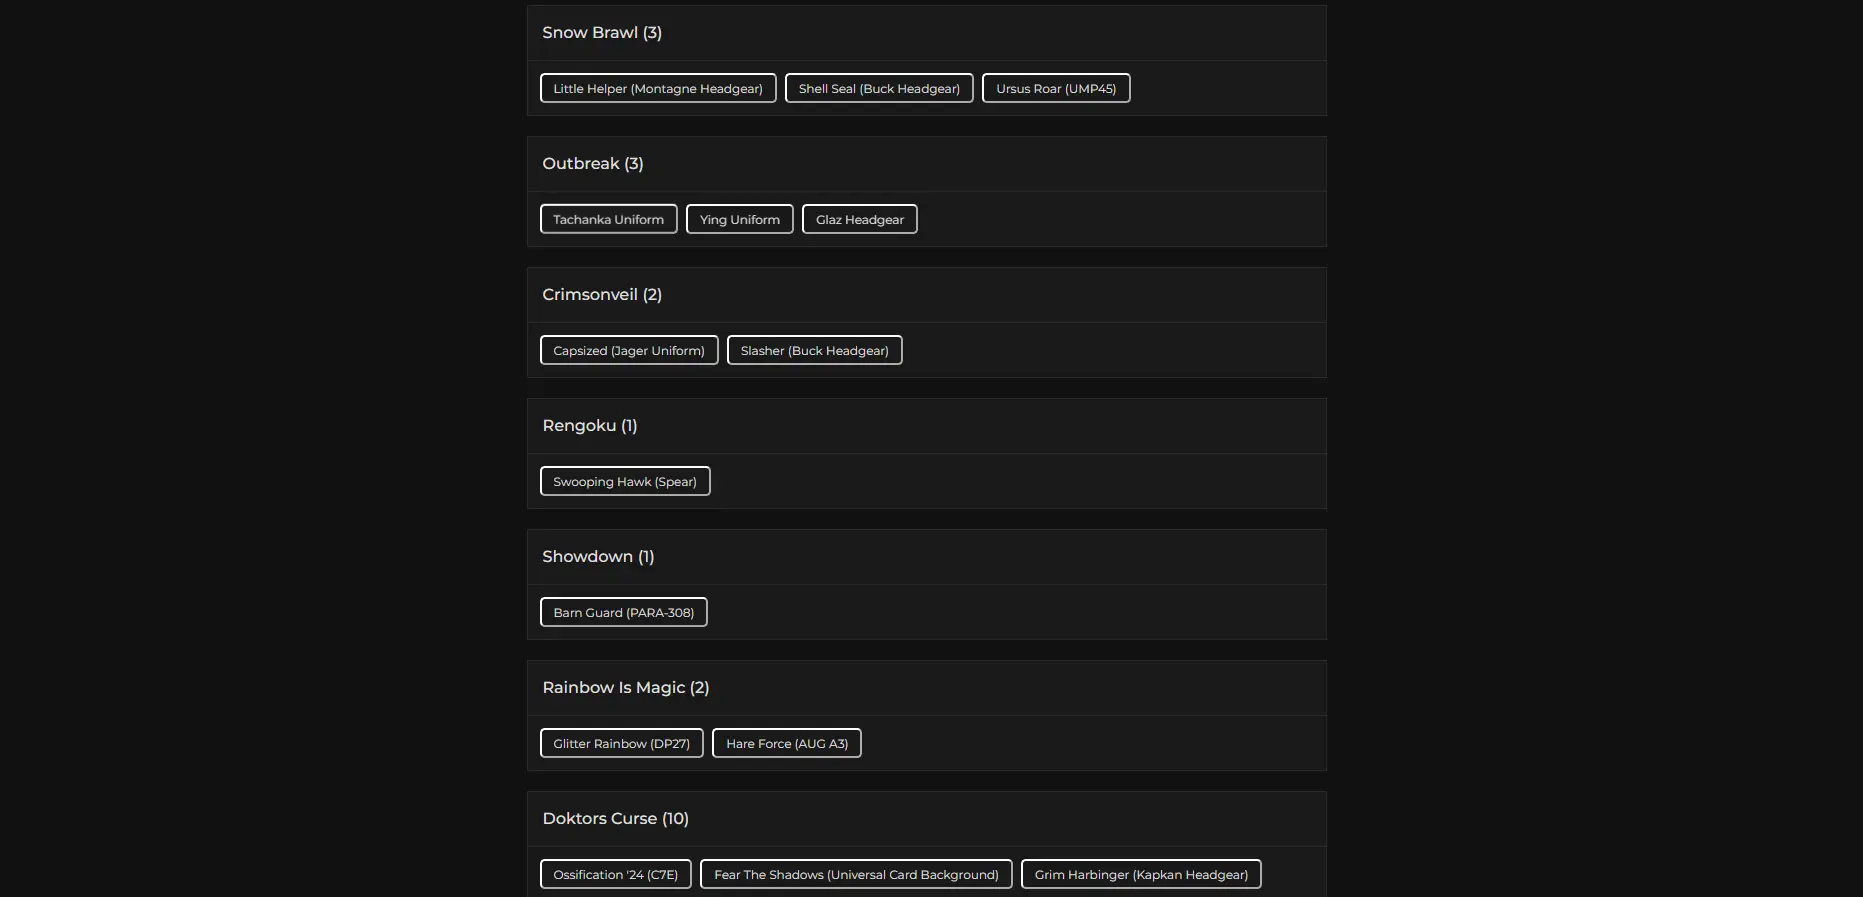Click Grim Harbinger (Kapkan Headgear) tag
Screen dimensions: 1863x897
(1141, 875)
